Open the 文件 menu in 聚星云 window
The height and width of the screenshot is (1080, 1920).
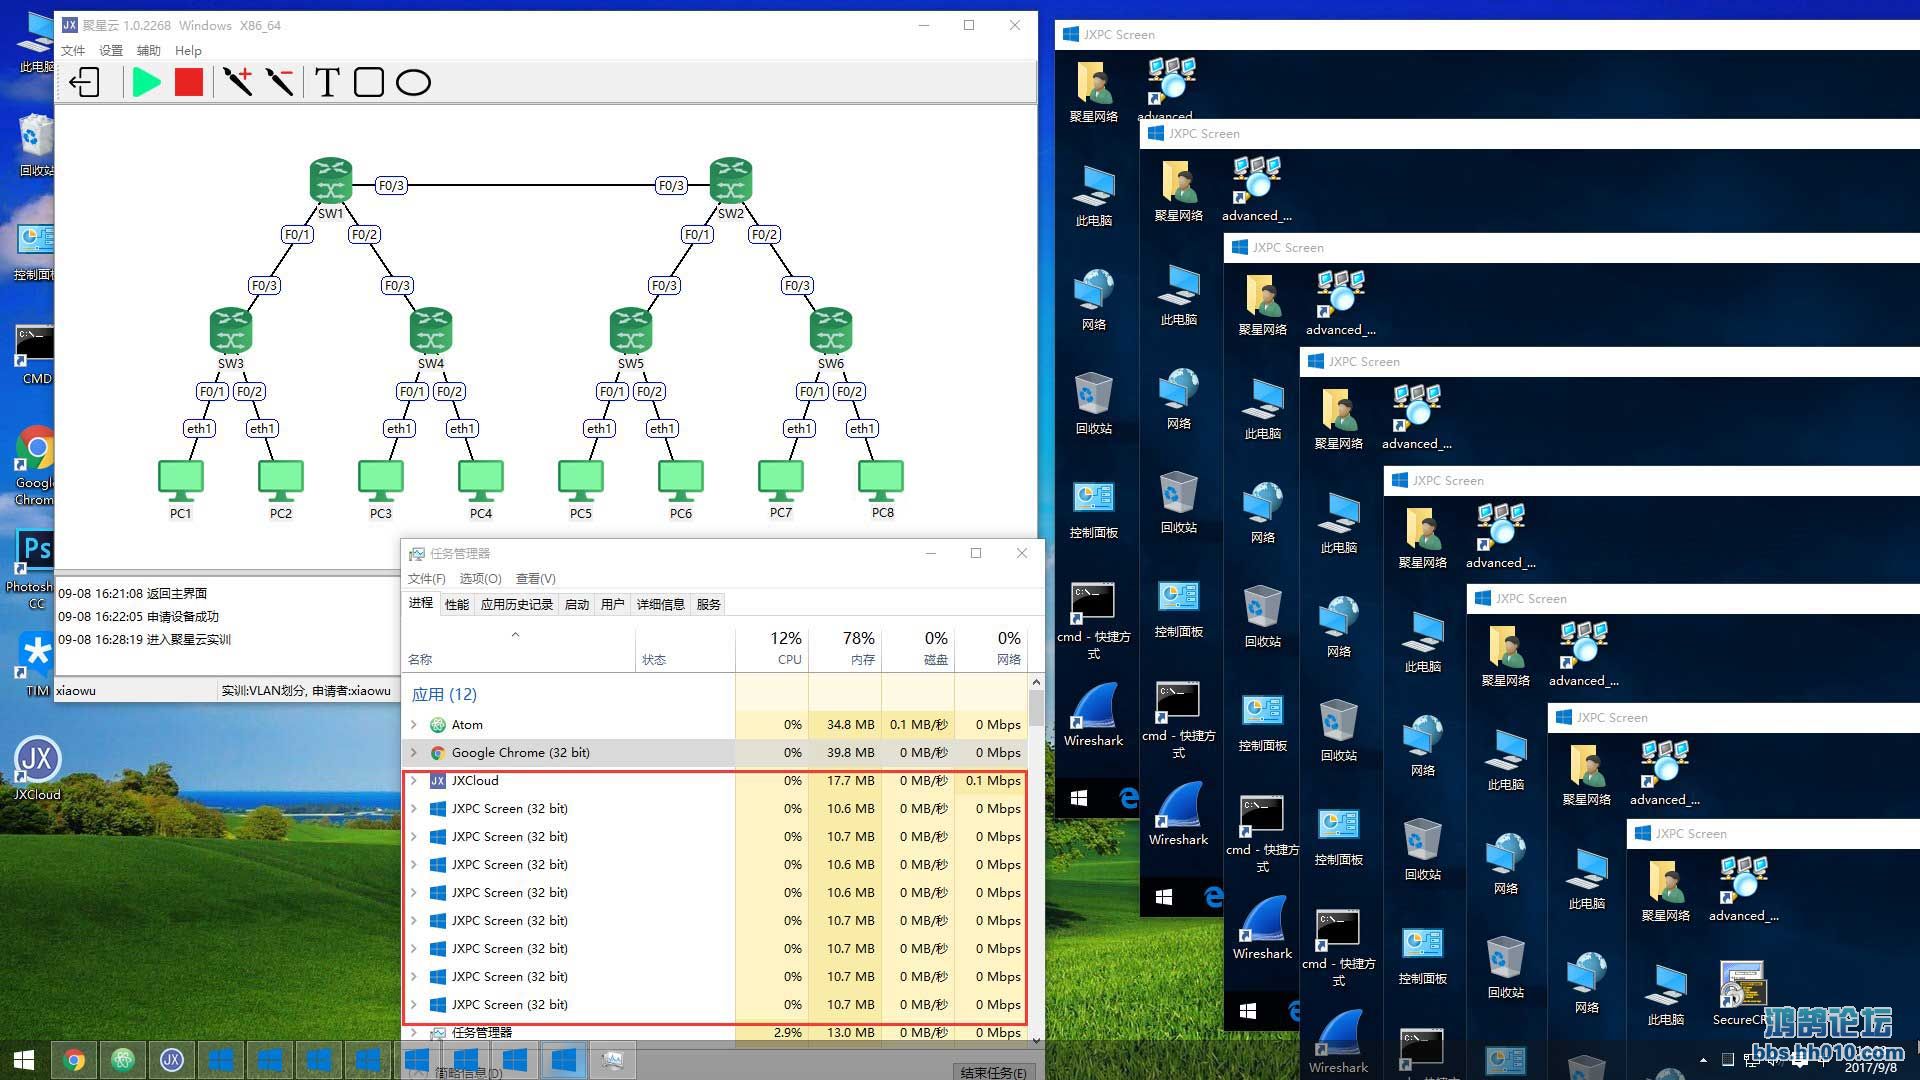pos(73,50)
